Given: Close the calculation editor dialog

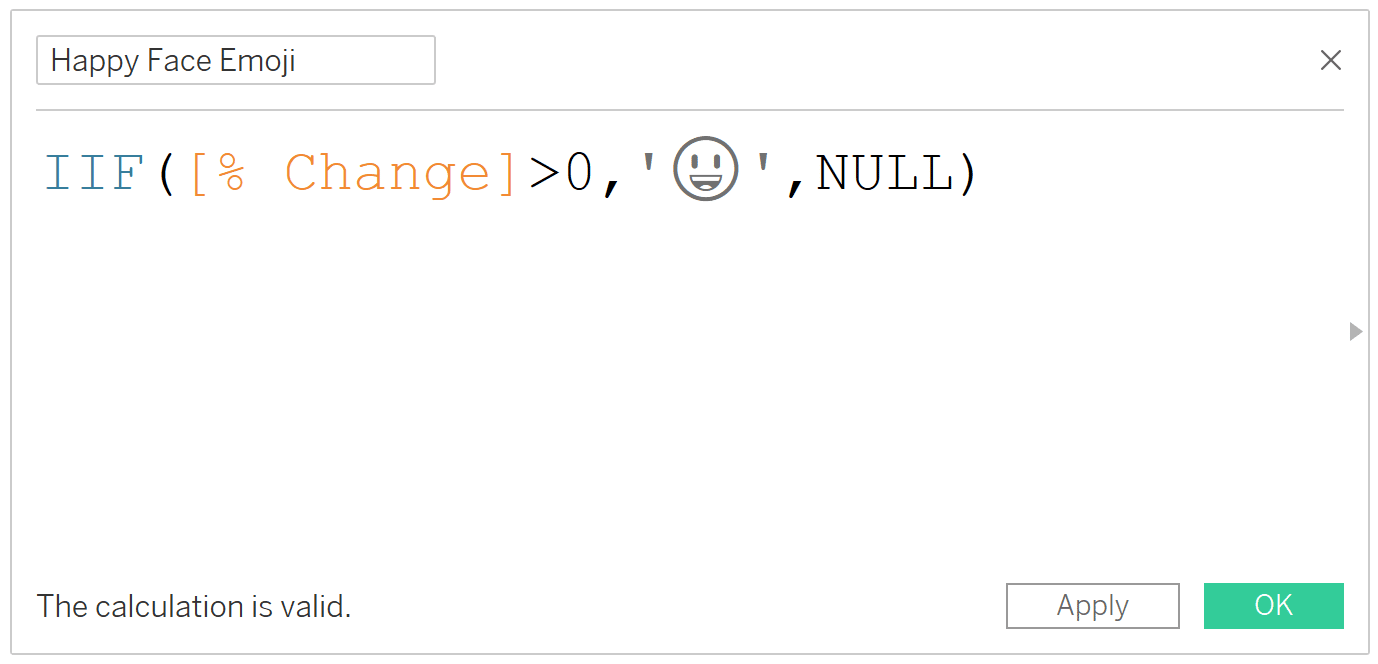Looking at the screenshot, I should (x=1330, y=60).
